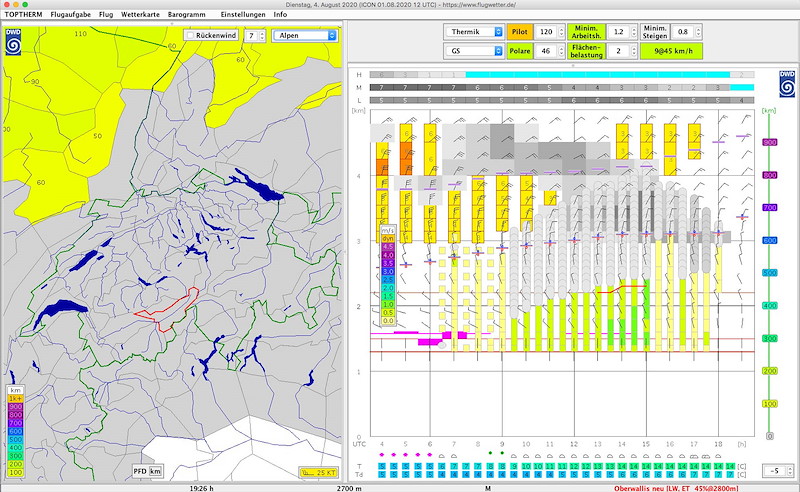Click hour label 15 on UTC axis

(646, 444)
